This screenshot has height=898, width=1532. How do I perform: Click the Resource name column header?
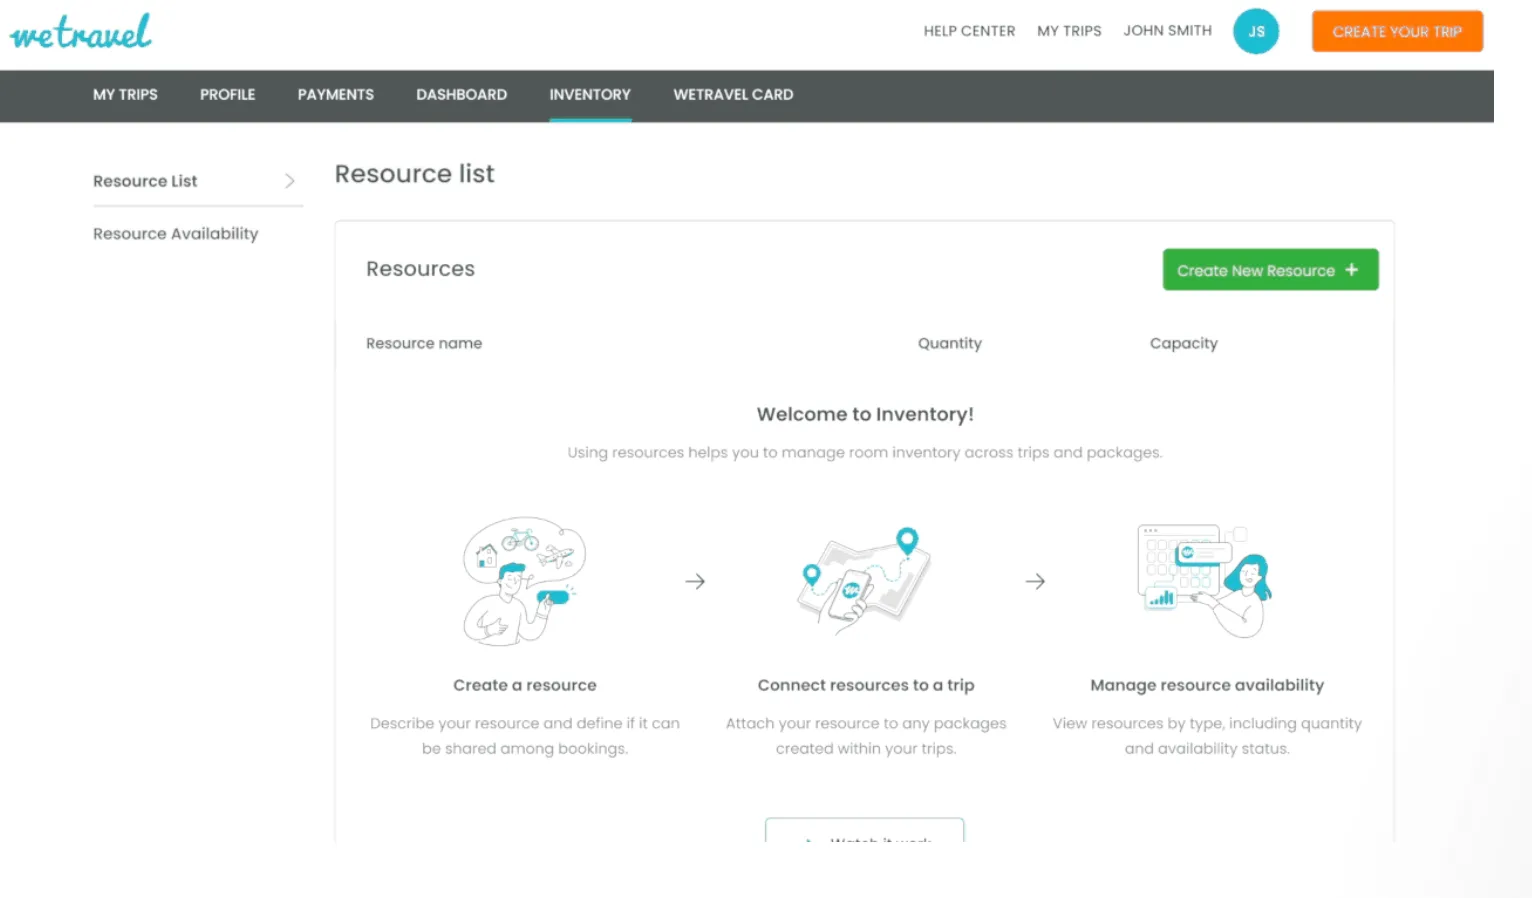[x=424, y=343]
